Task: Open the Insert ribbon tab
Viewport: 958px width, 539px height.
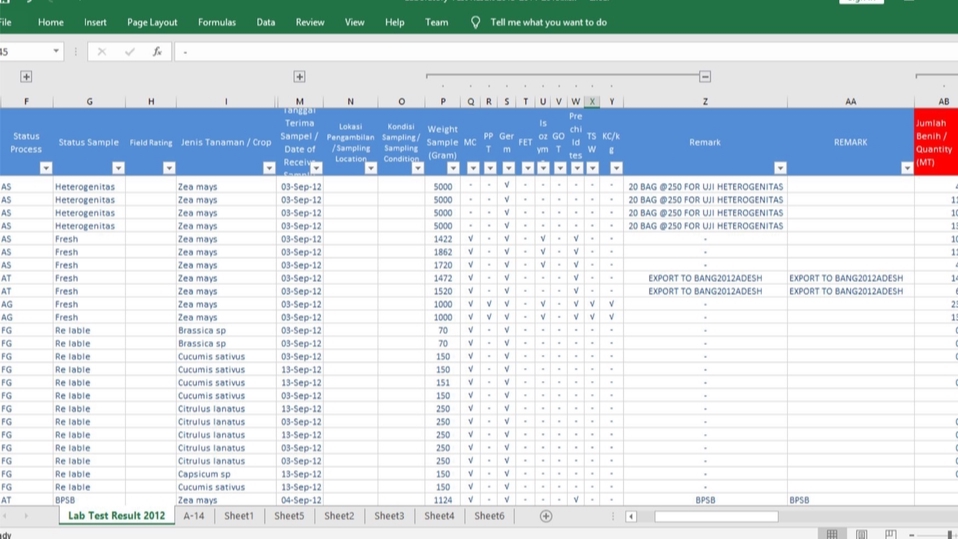Action: click(95, 23)
